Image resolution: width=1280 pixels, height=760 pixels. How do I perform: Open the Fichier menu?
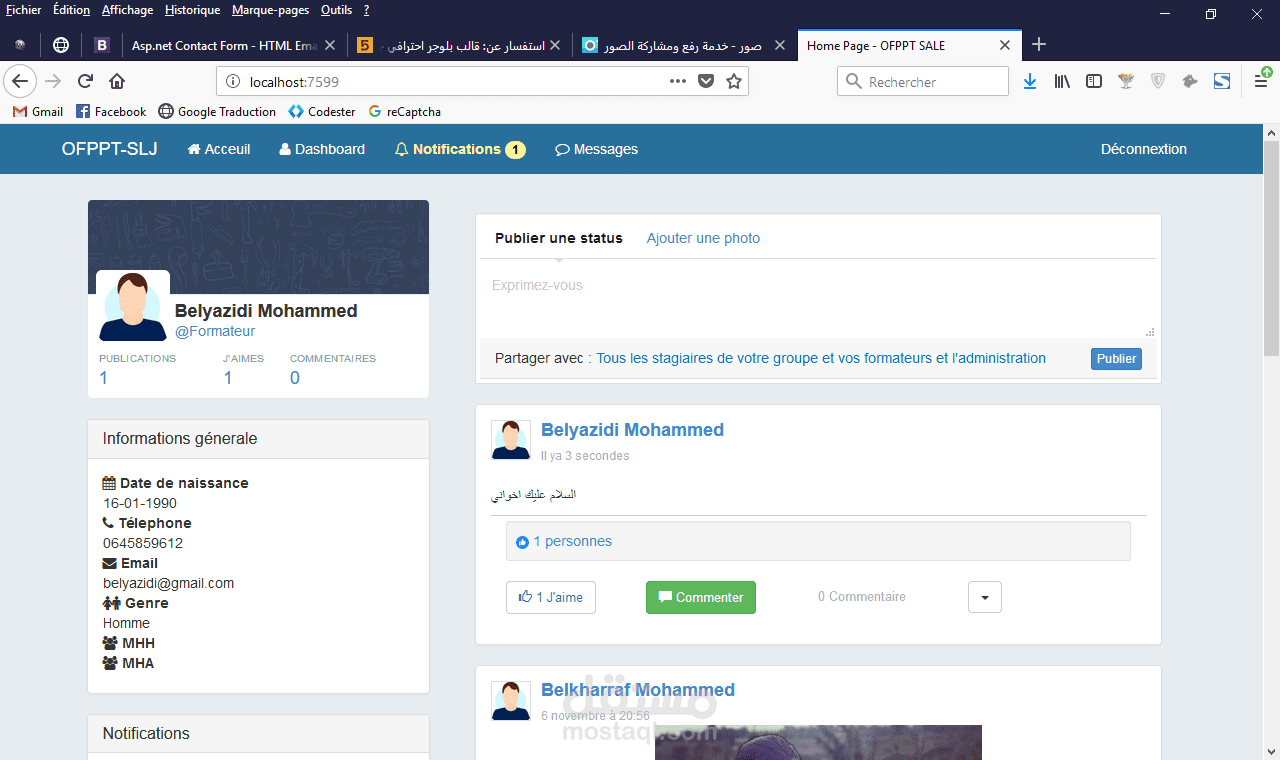[24, 10]
